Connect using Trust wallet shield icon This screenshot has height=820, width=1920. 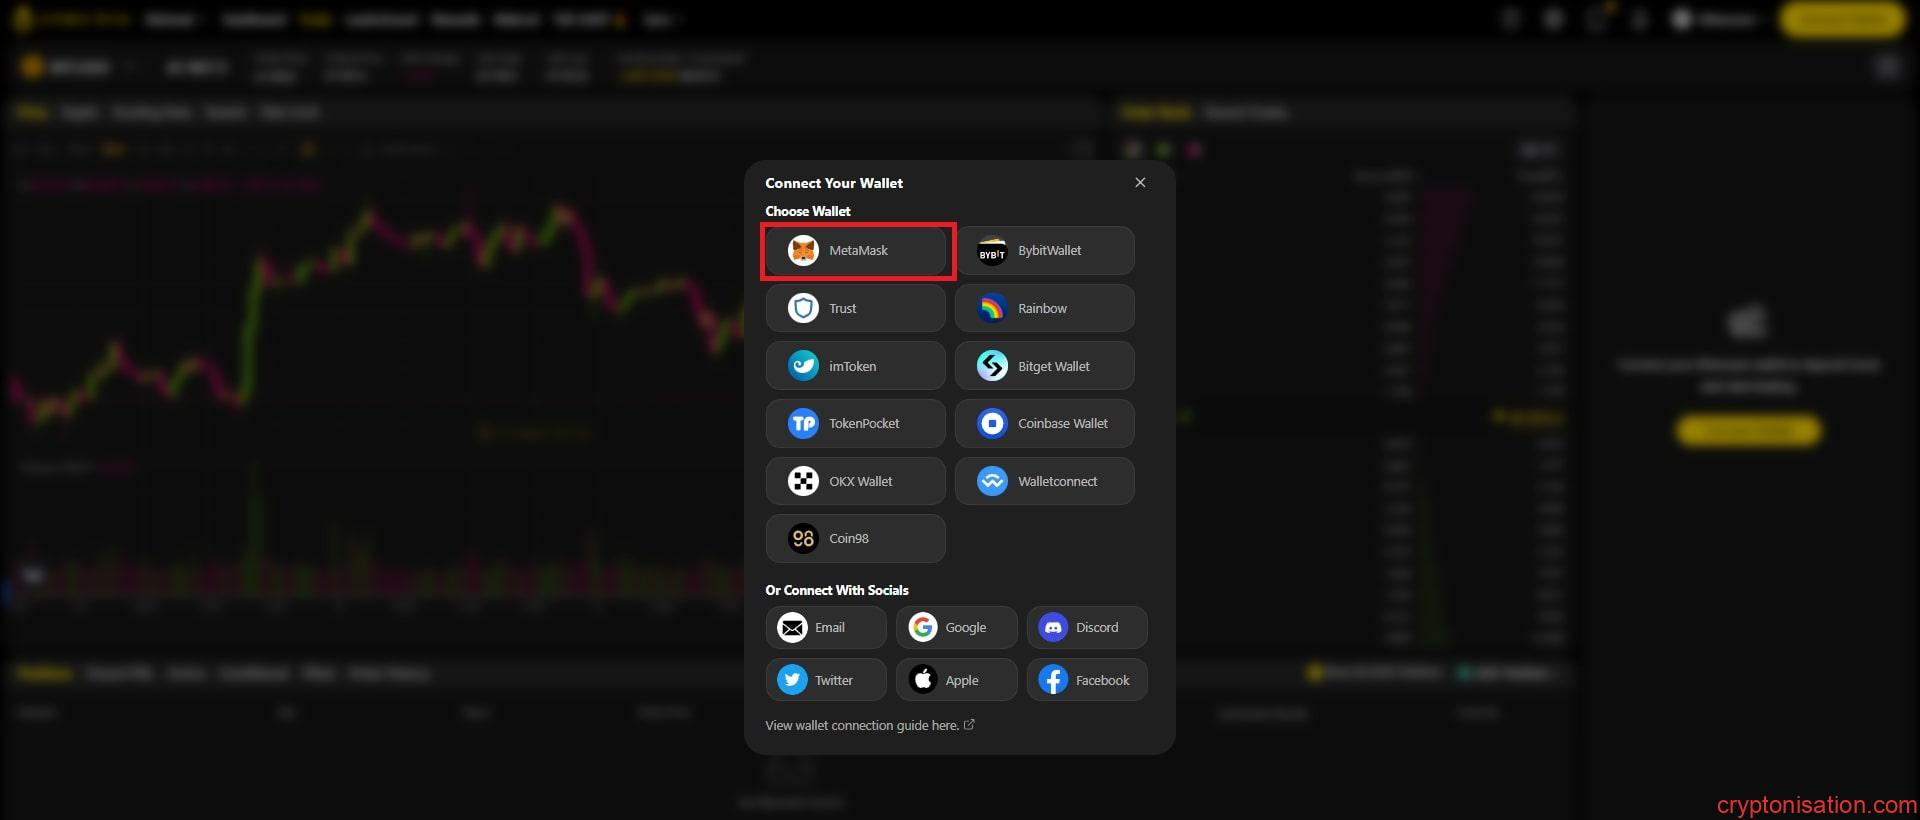[803, 308]
